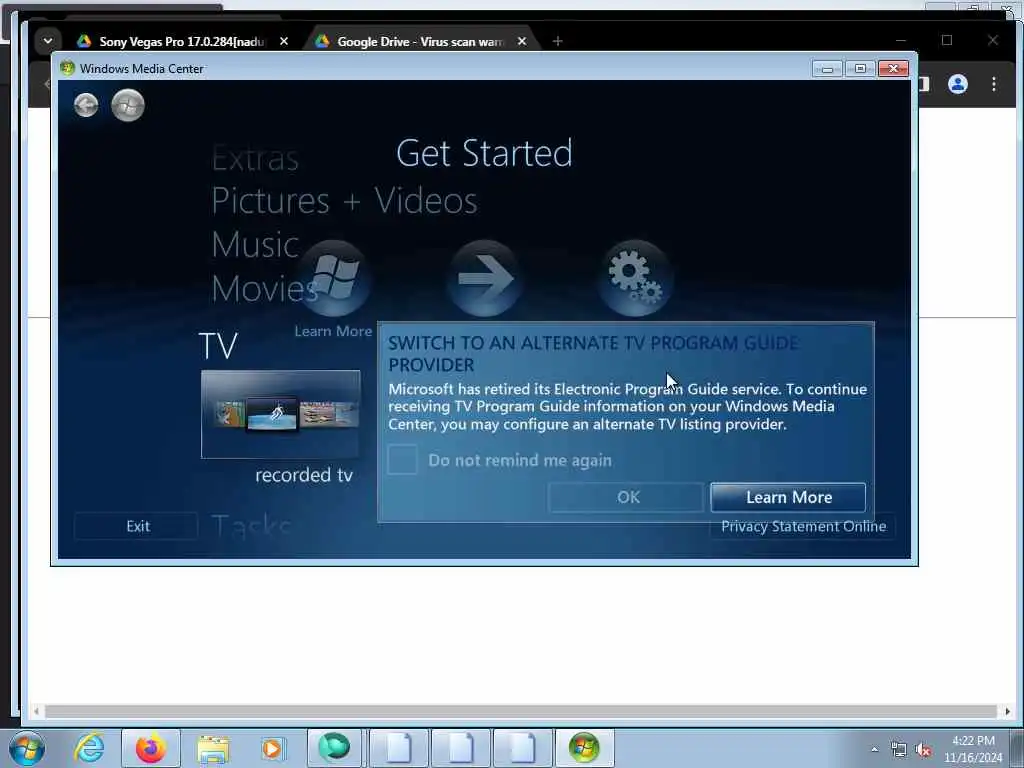Close the Google Drive Virus scan tab

(x=522, y=41)
